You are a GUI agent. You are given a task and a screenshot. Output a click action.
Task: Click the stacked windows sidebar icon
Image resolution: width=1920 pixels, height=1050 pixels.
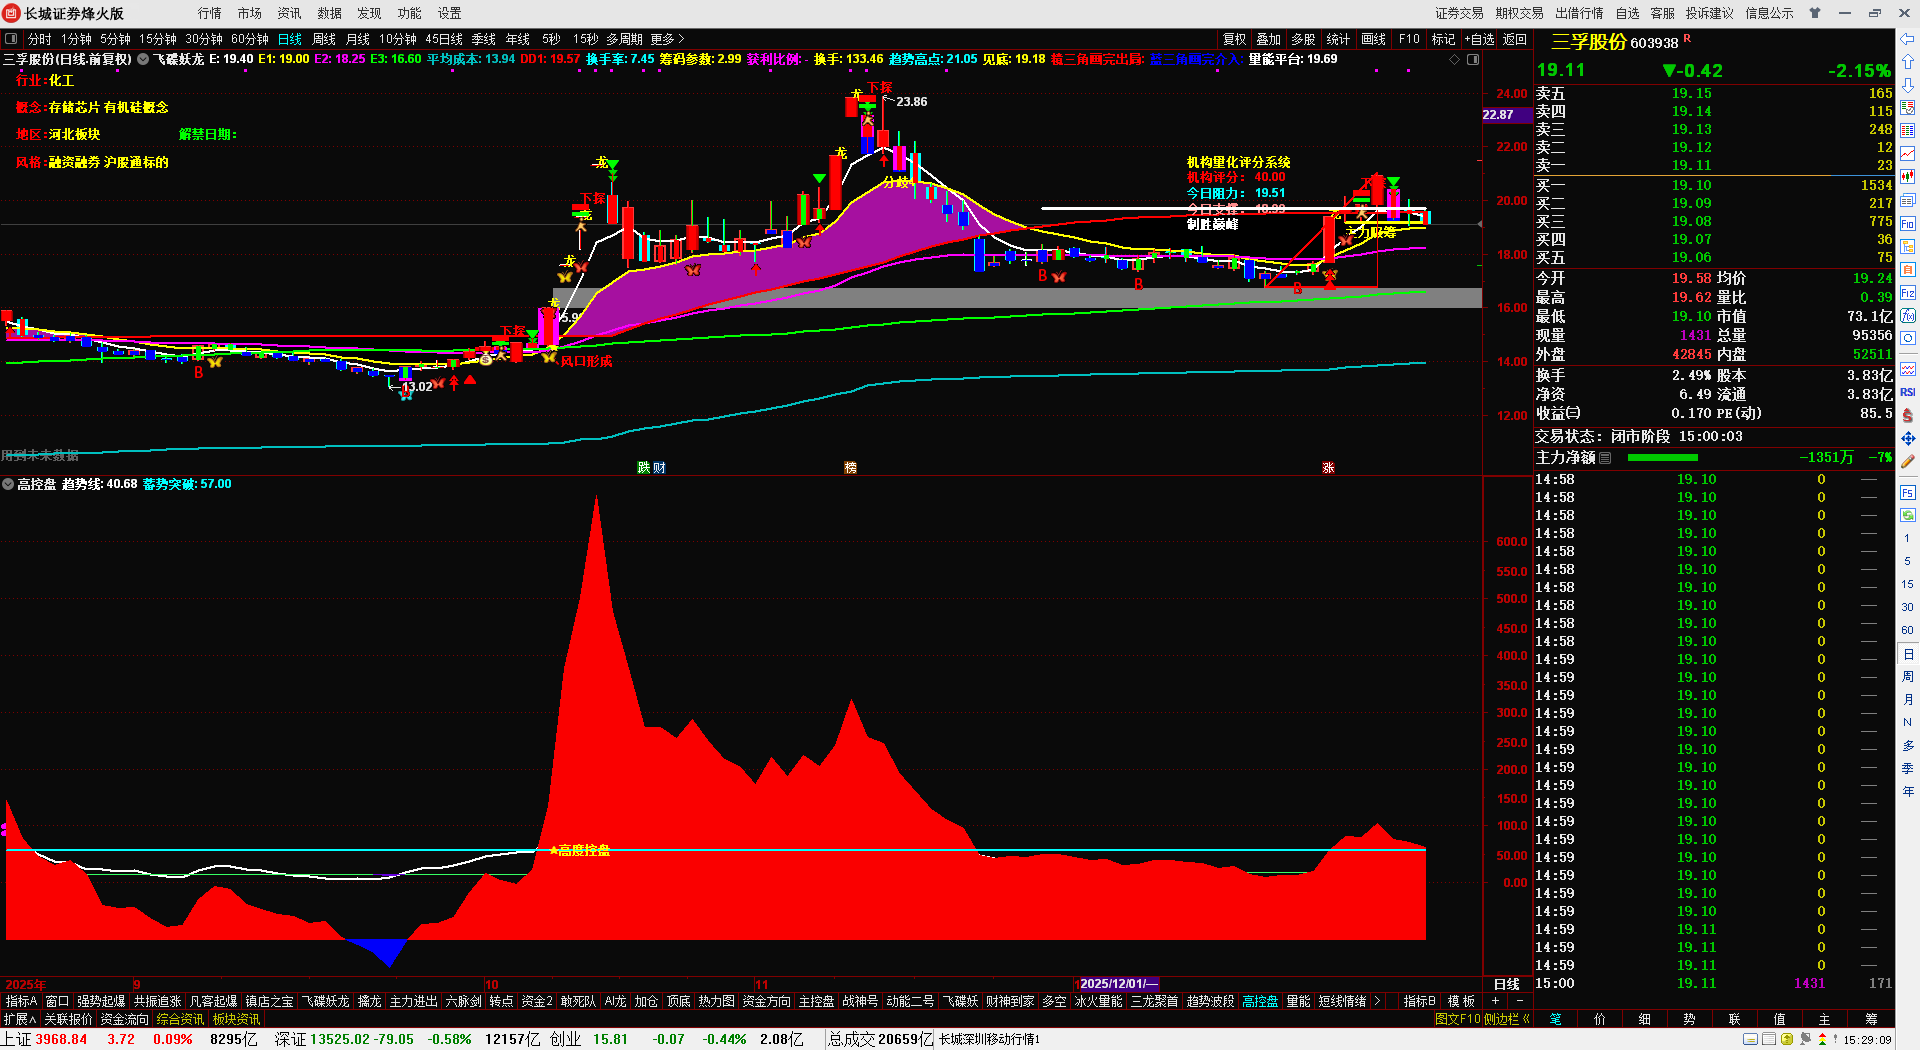click(x=1907, y=200)
